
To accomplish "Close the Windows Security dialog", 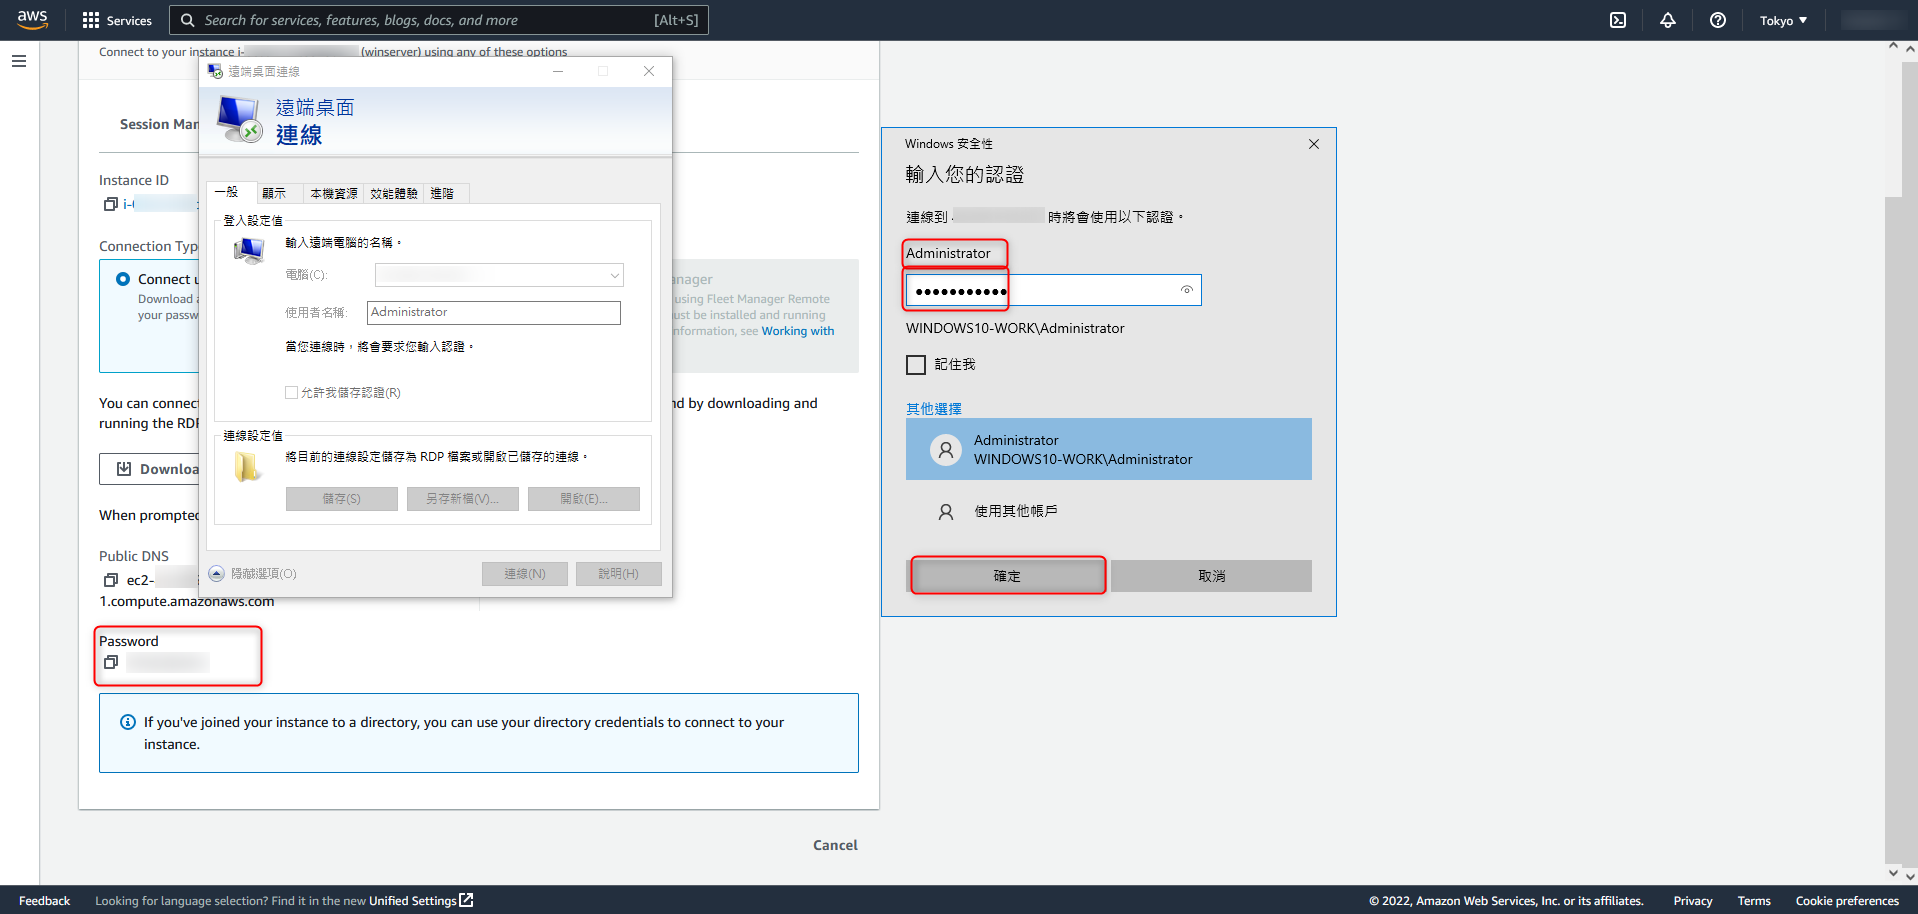I will click(x=1314, y=144).
